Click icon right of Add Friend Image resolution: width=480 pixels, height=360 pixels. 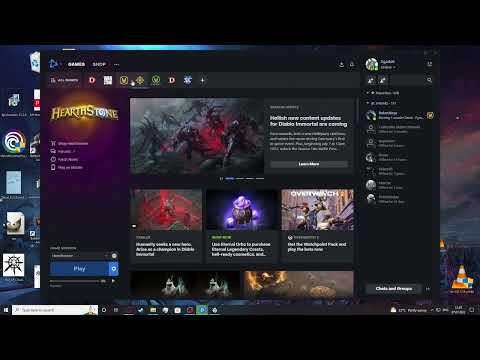382,80
